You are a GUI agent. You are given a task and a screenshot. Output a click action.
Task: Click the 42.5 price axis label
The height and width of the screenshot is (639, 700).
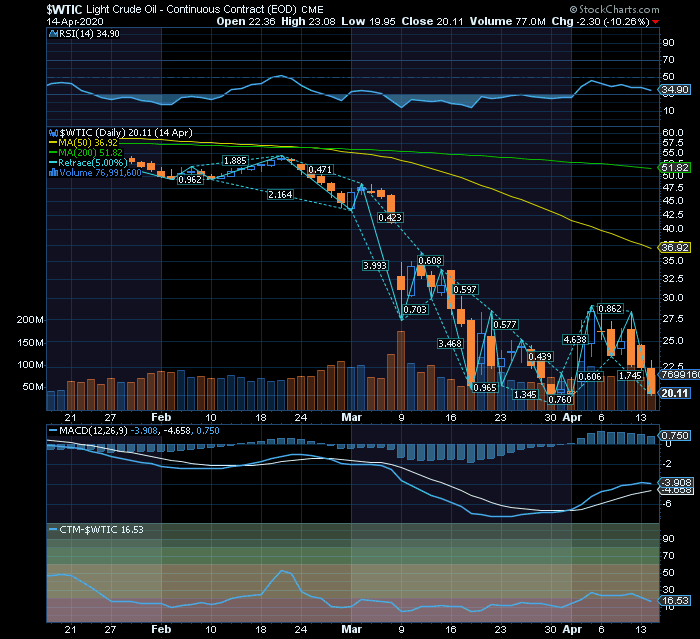click(673, 215)
